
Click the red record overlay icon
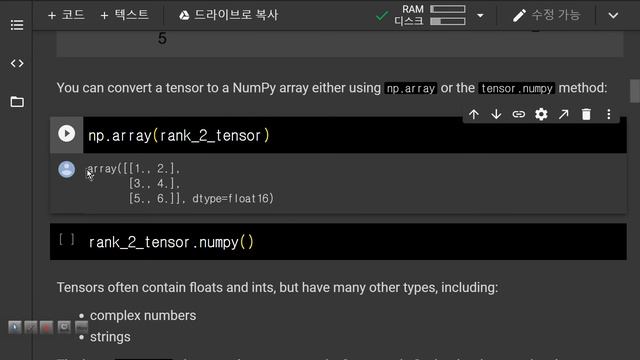[47, 327]
